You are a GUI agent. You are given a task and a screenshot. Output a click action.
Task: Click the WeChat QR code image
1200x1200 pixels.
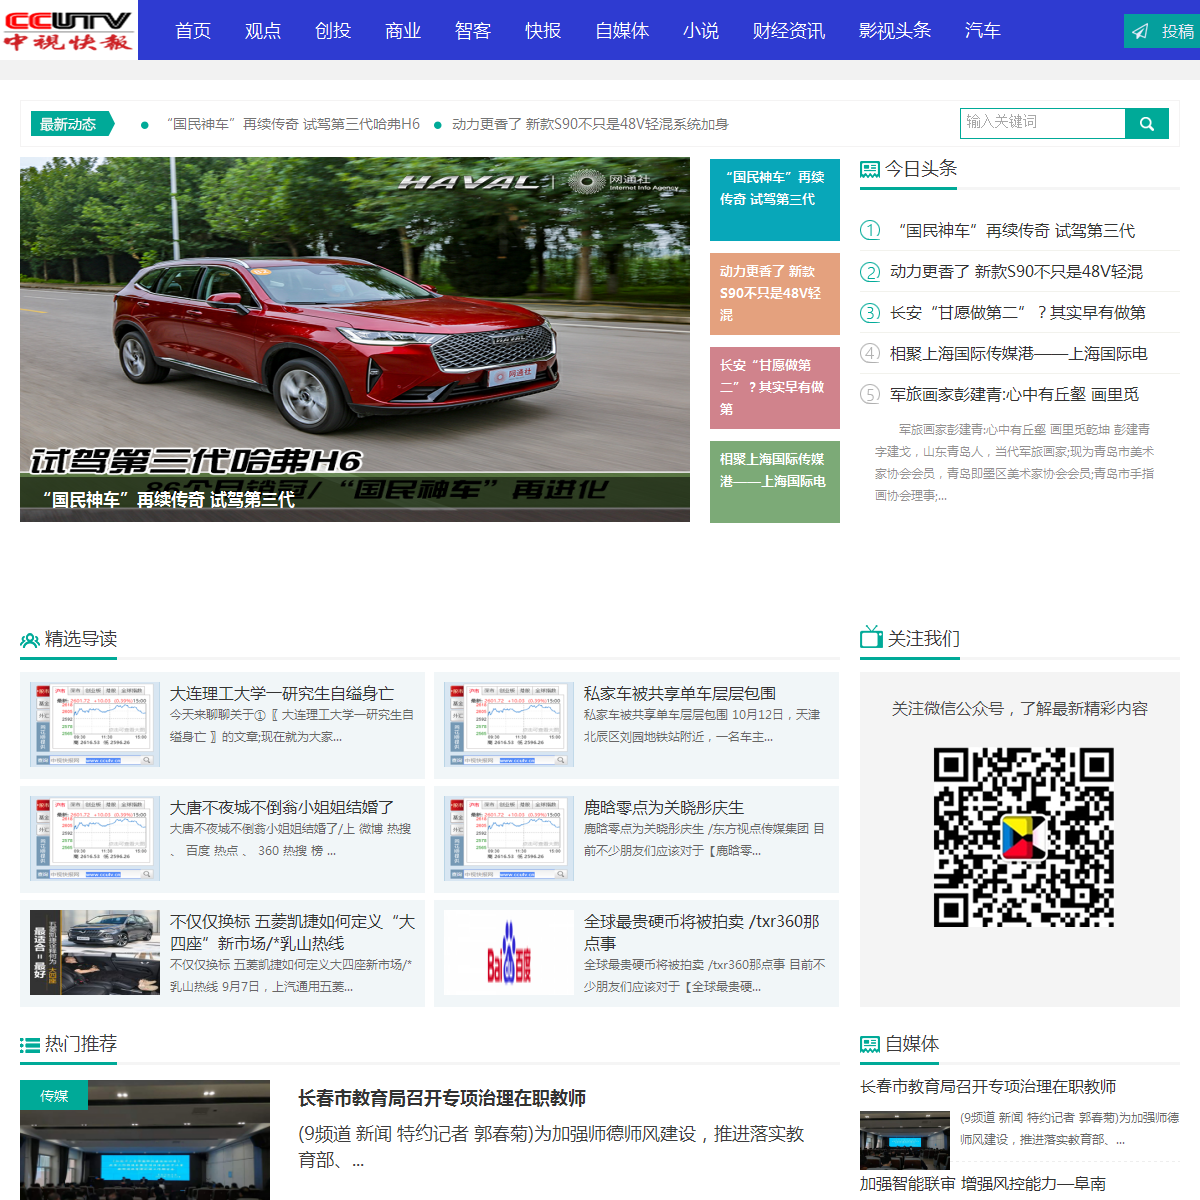pos(1023,837)
